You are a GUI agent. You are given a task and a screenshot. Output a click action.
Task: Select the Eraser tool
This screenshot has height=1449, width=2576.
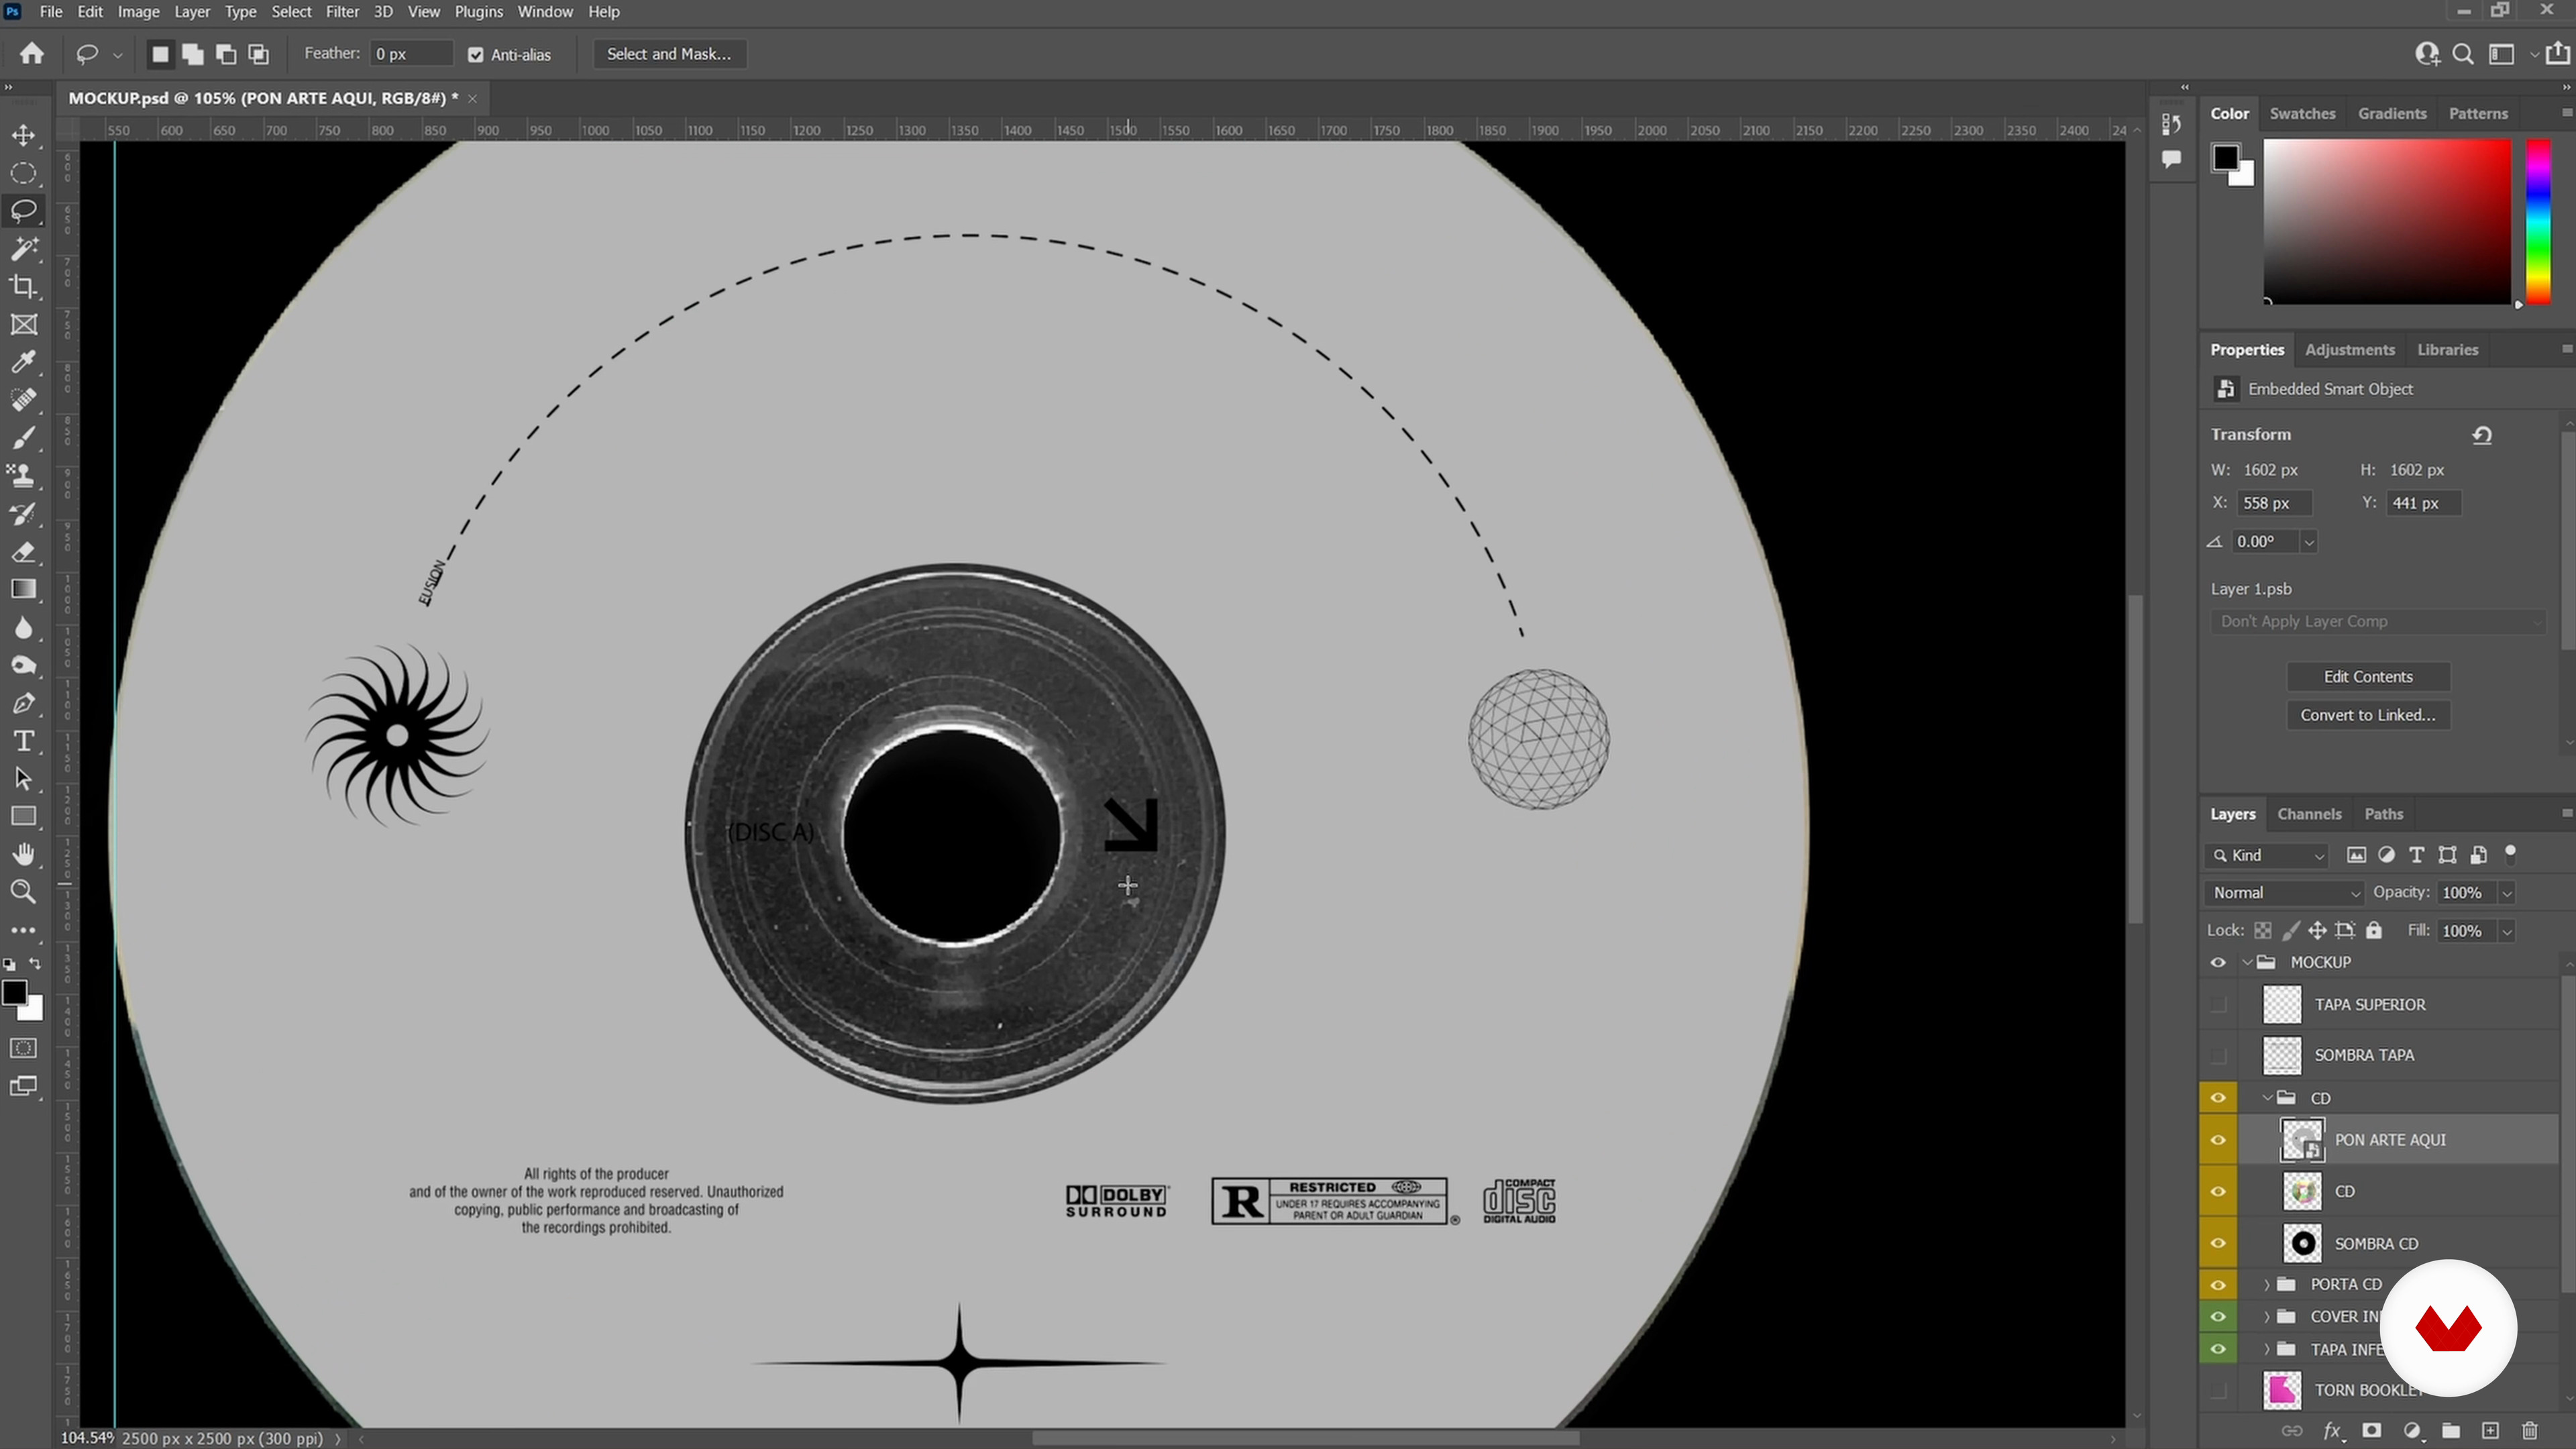pyautogui.click(x=23, y=552)
